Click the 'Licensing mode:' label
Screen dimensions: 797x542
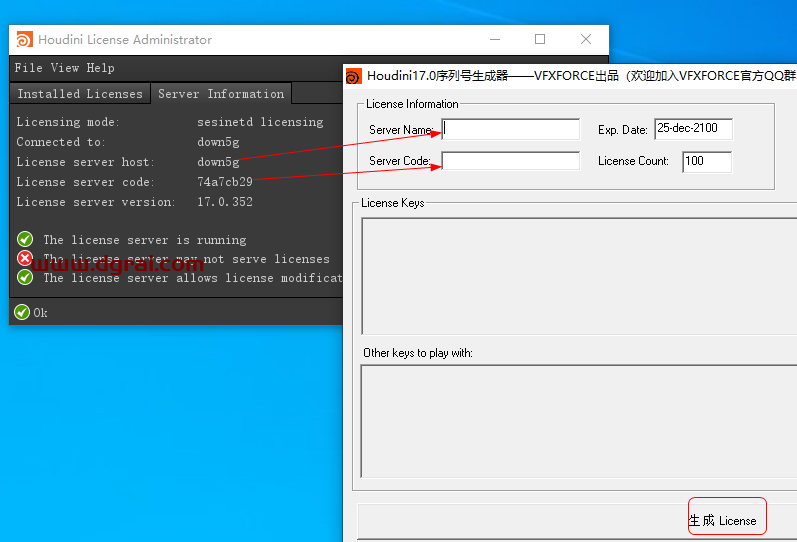(x=68, y=122)
